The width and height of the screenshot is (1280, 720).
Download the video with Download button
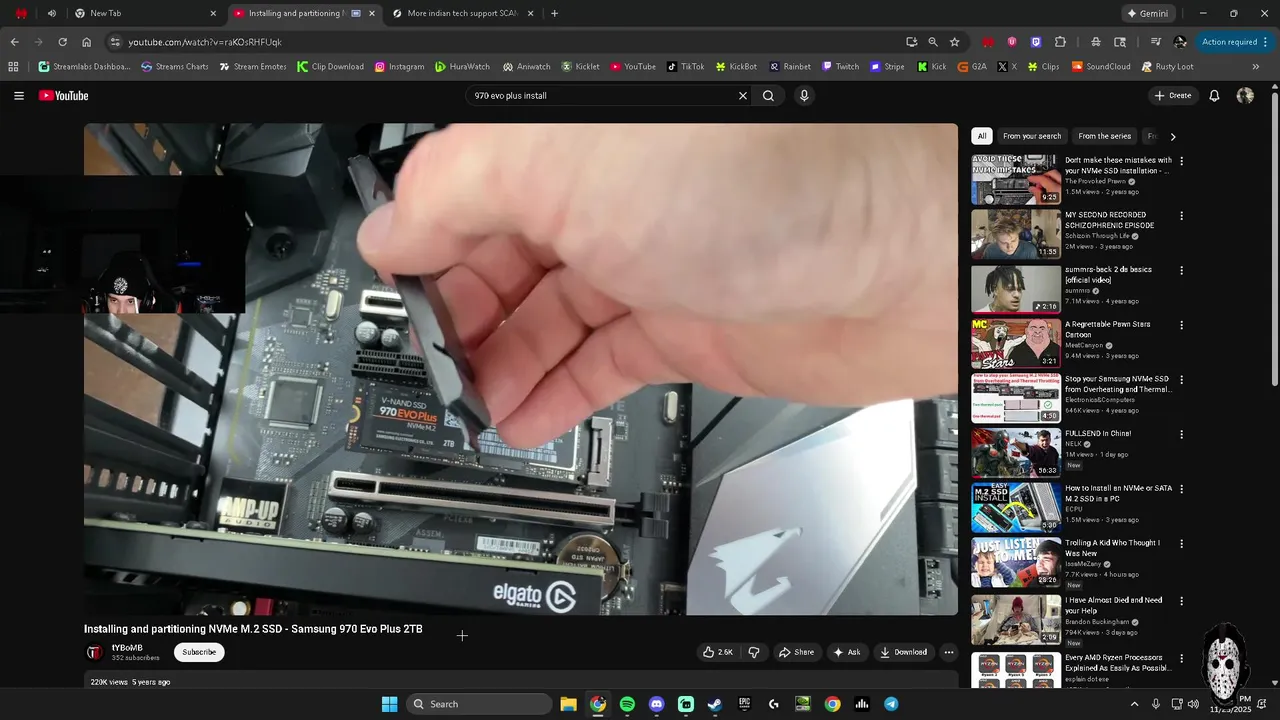coord(903,652)
